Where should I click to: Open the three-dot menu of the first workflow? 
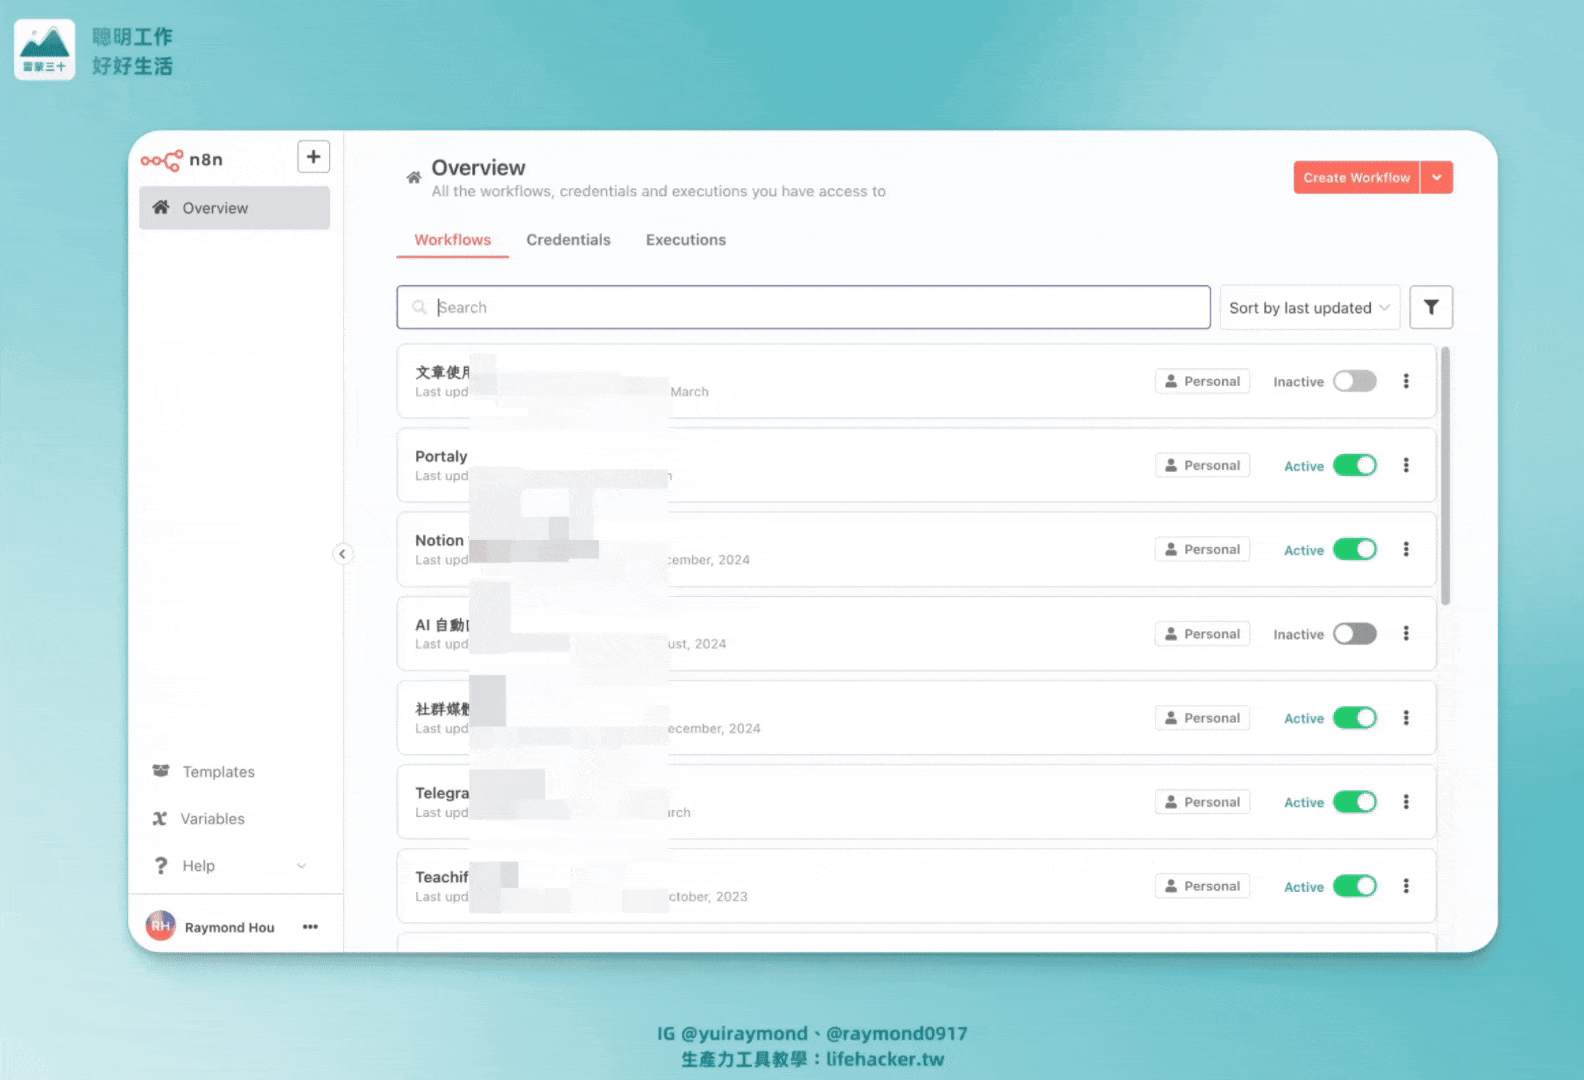1406,381
